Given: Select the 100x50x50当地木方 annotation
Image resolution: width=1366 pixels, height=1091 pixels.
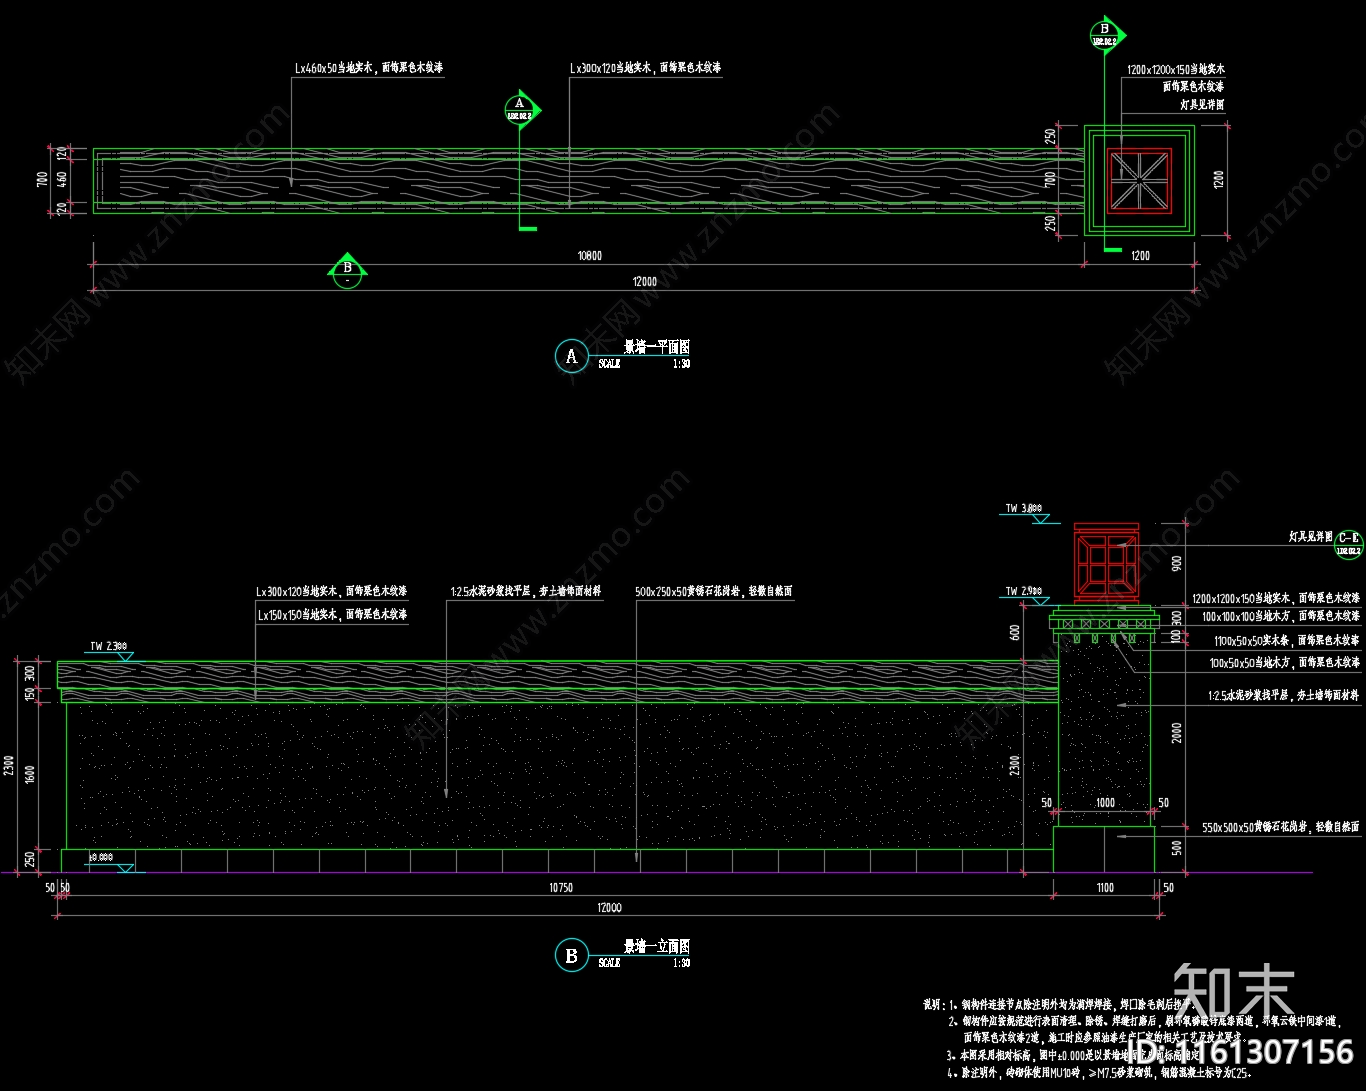Looking at the screenshot, I should [1285, 663].
